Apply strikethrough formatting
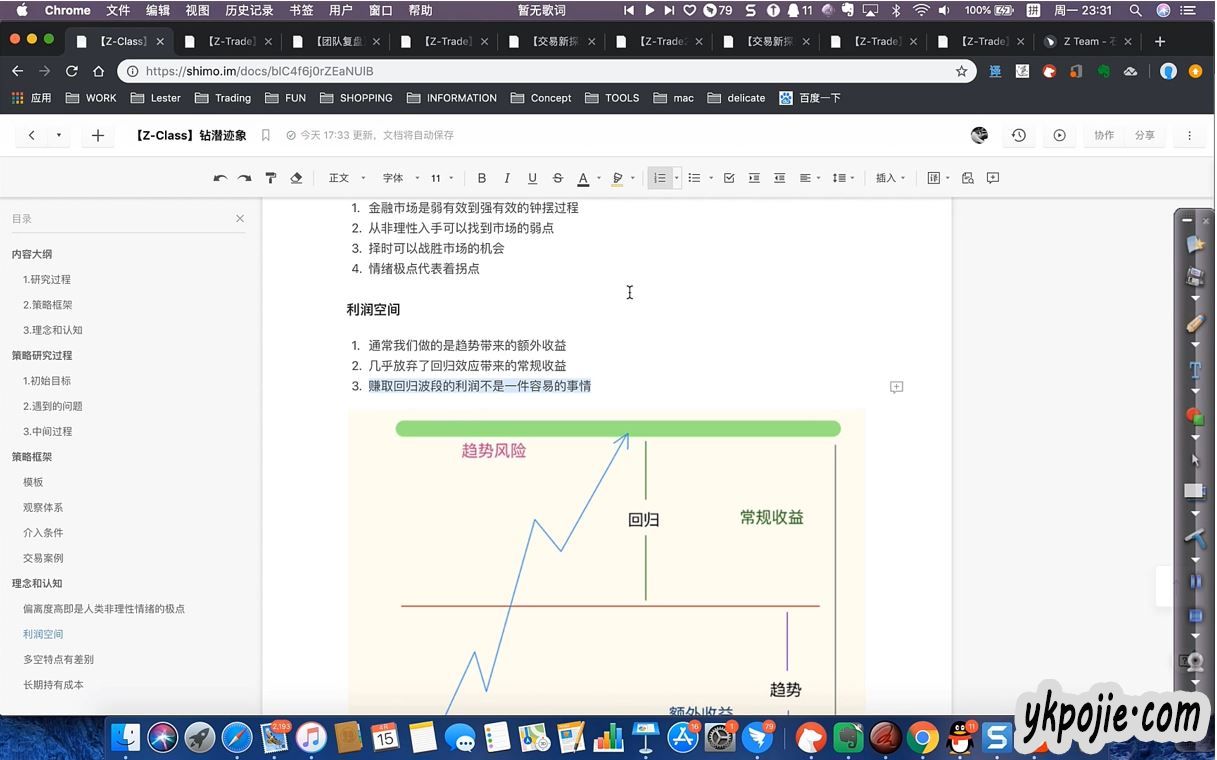This screenshot has height=760, width=1217. tap(557, 178)
